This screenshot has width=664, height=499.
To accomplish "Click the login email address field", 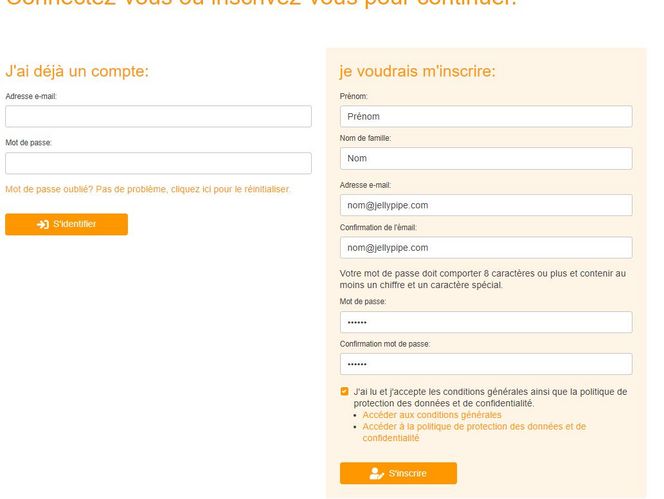I will click(x=159, y=117).
